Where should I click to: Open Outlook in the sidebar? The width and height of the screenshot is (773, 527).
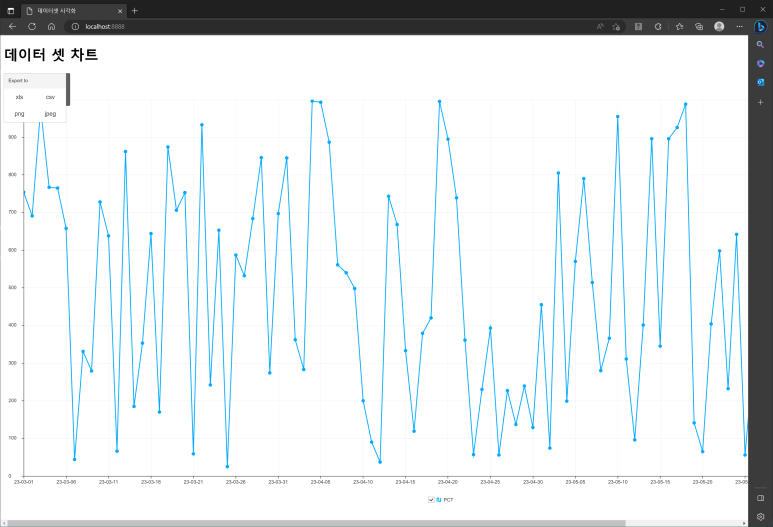tap(761, 82)
